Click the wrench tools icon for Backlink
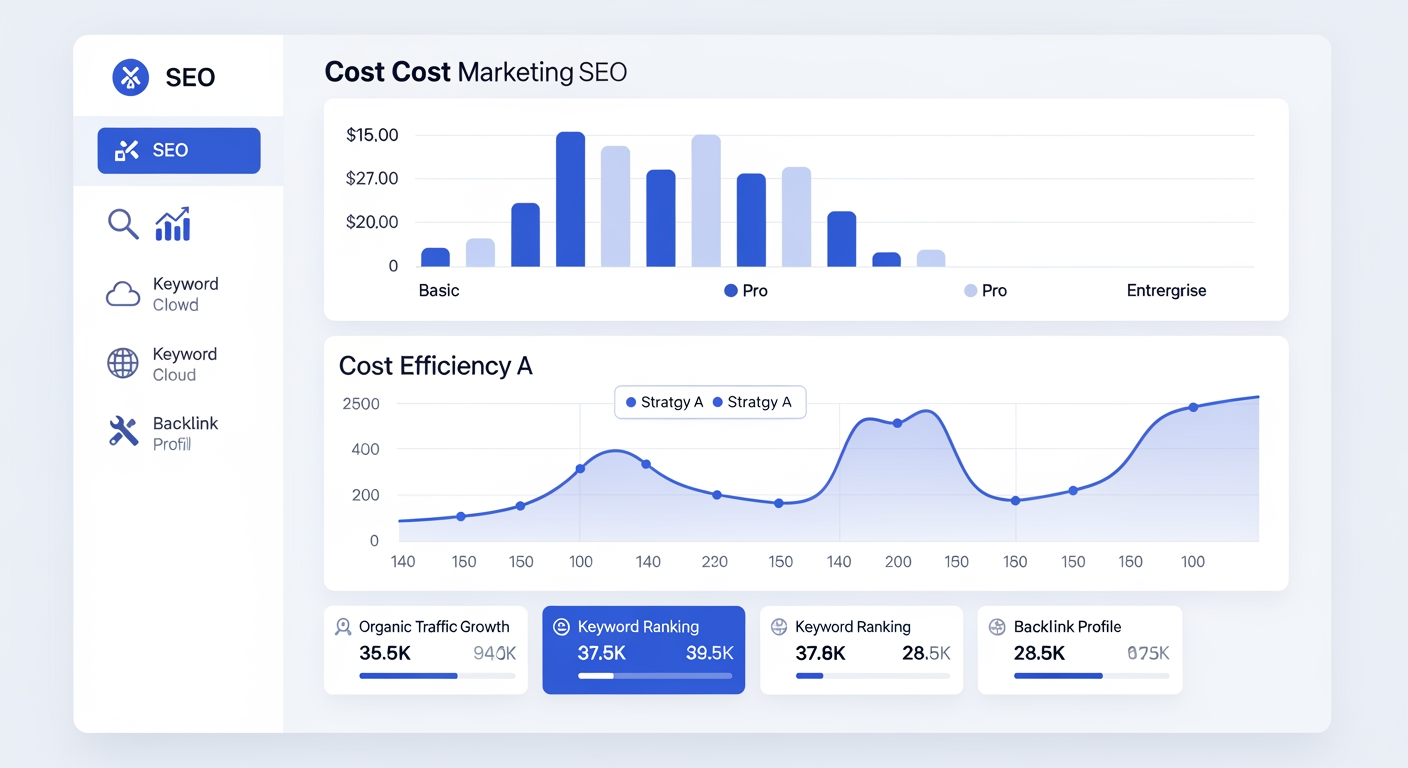Screen dimensions: 1408x768 click(123, 432)
